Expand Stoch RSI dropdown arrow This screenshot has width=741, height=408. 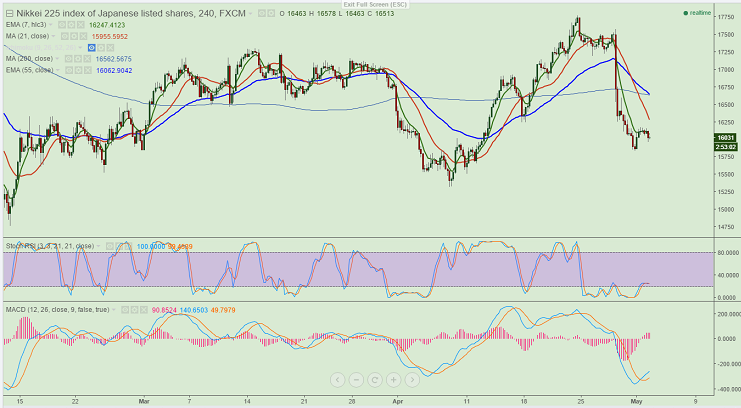[x=98, y=246]
